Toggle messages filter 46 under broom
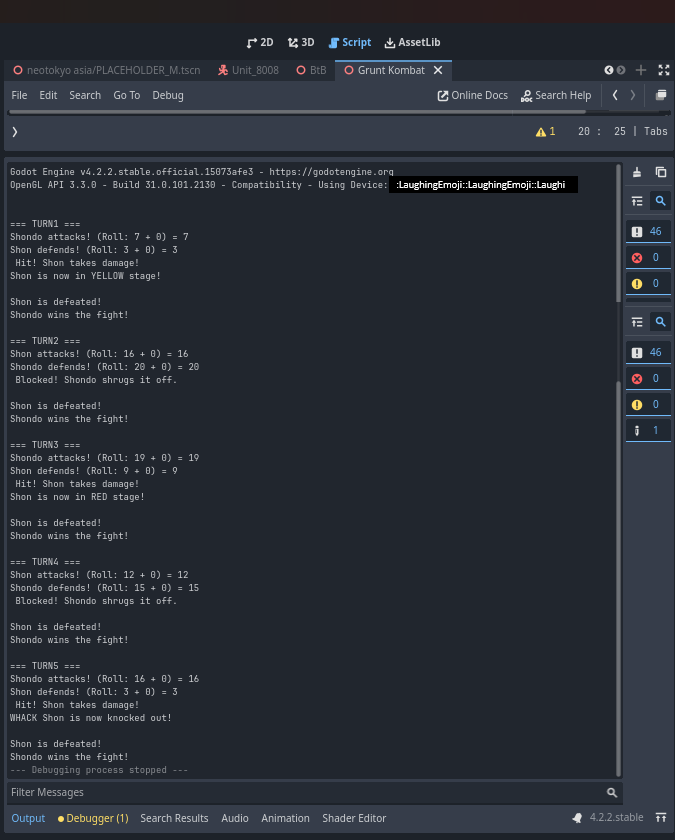The image size is (675, 840). (x=648, y=231)
